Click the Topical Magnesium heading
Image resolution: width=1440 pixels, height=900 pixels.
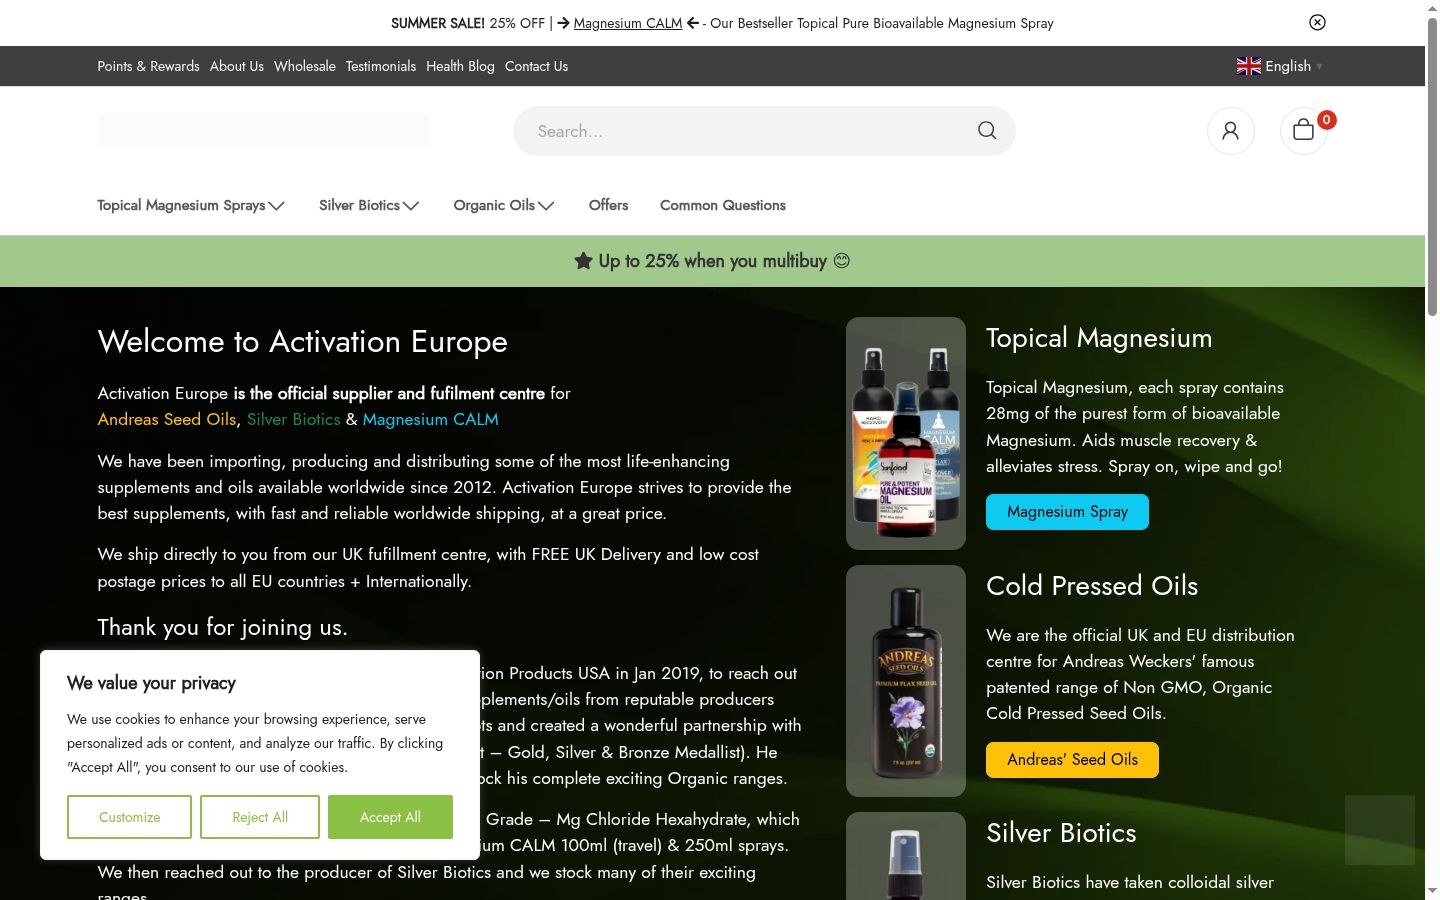click(1099, 338)
